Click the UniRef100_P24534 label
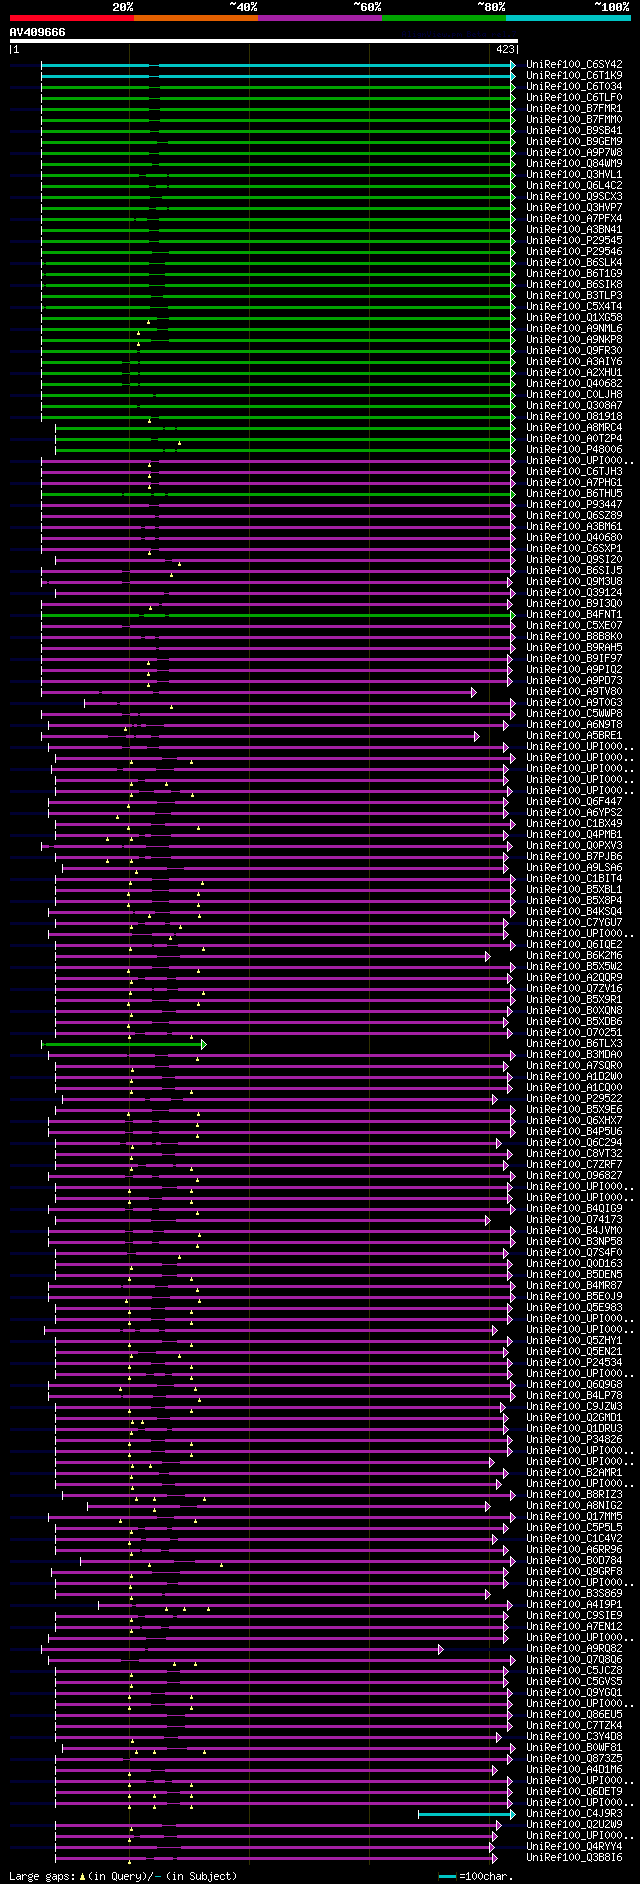 coord(574,1362)
